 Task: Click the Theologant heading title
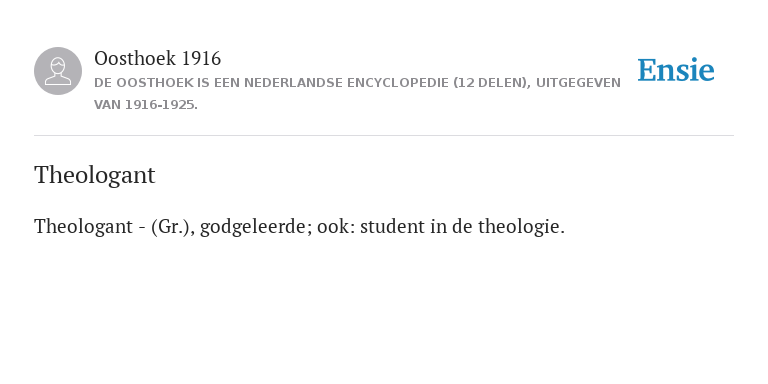click(95, 175)
